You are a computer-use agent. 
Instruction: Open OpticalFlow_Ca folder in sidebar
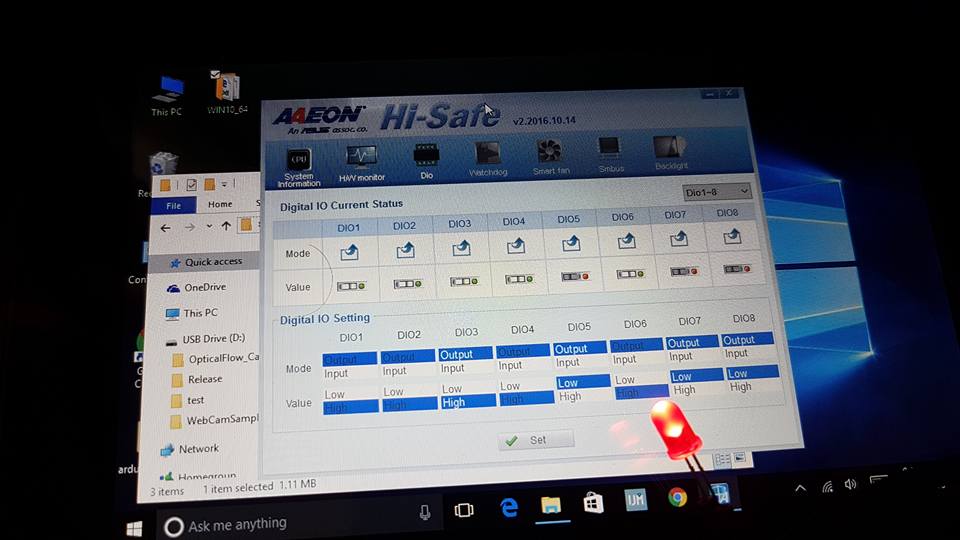pos(216,358)
